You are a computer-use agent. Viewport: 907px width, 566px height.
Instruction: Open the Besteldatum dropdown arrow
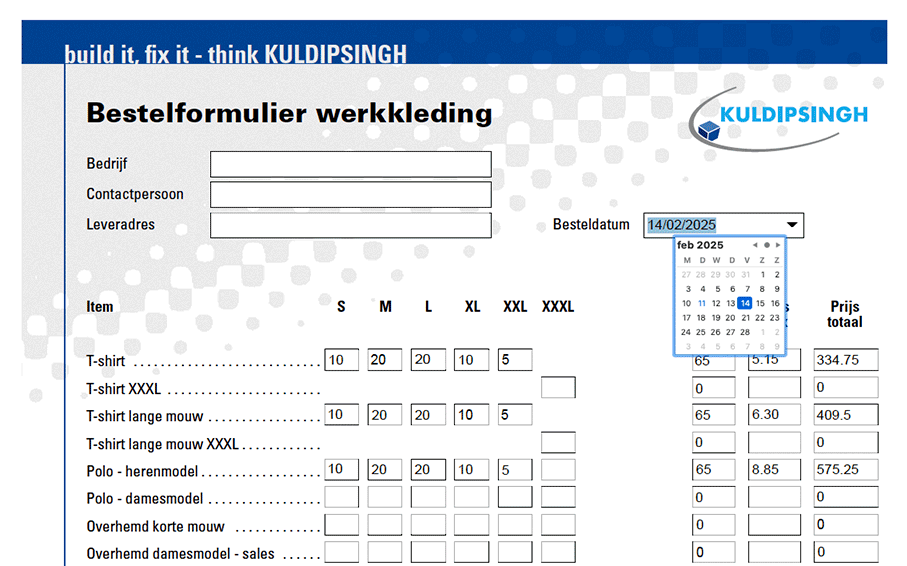[x=792, y=225]
